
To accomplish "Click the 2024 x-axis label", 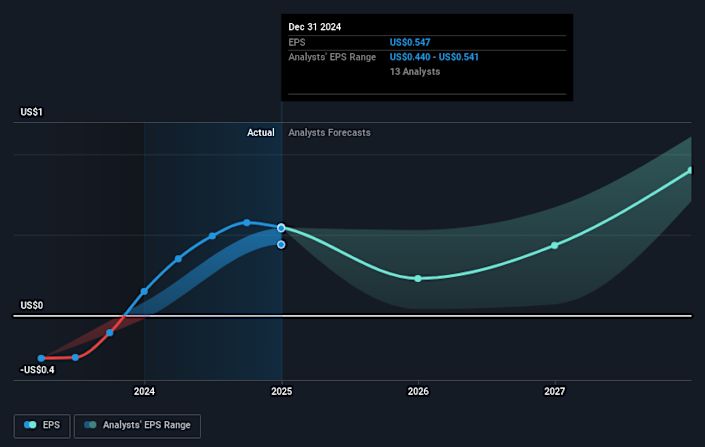I will [x=144, y=392].
